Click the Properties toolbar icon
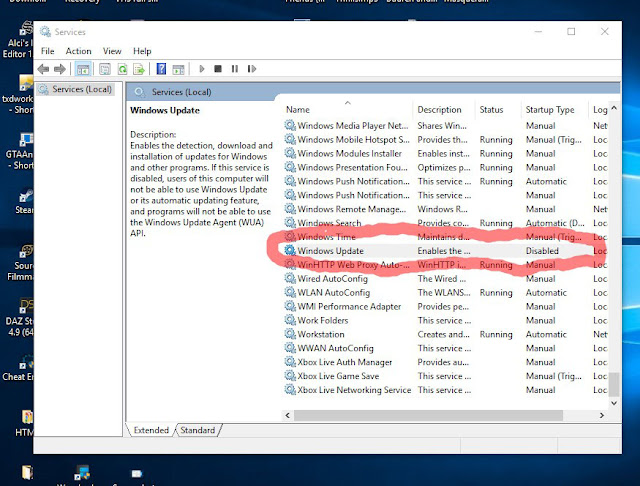 [x=105, y=69]
